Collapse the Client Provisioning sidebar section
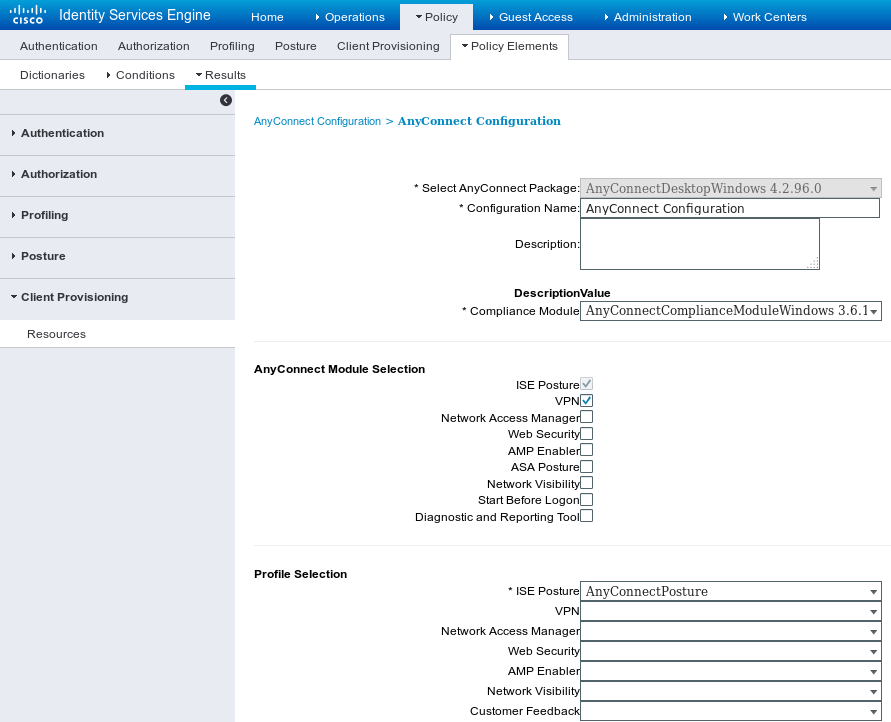891x722 pixels. (117, 297)
